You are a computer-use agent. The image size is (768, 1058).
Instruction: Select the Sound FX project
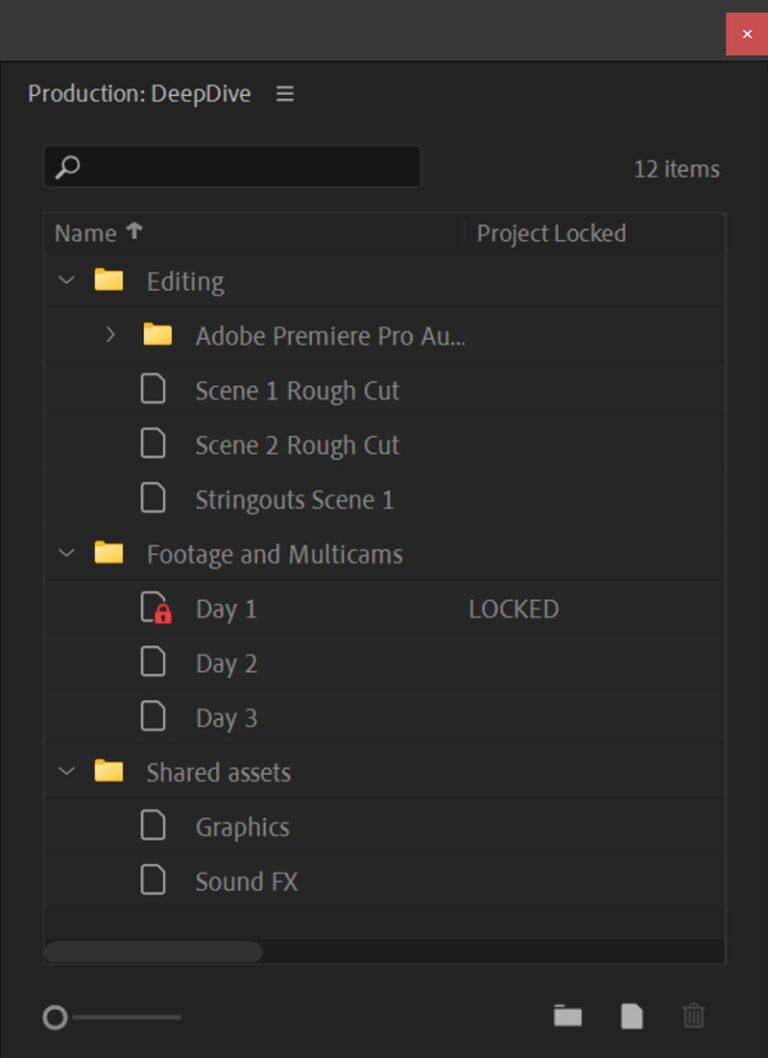[x=247, y=881]
